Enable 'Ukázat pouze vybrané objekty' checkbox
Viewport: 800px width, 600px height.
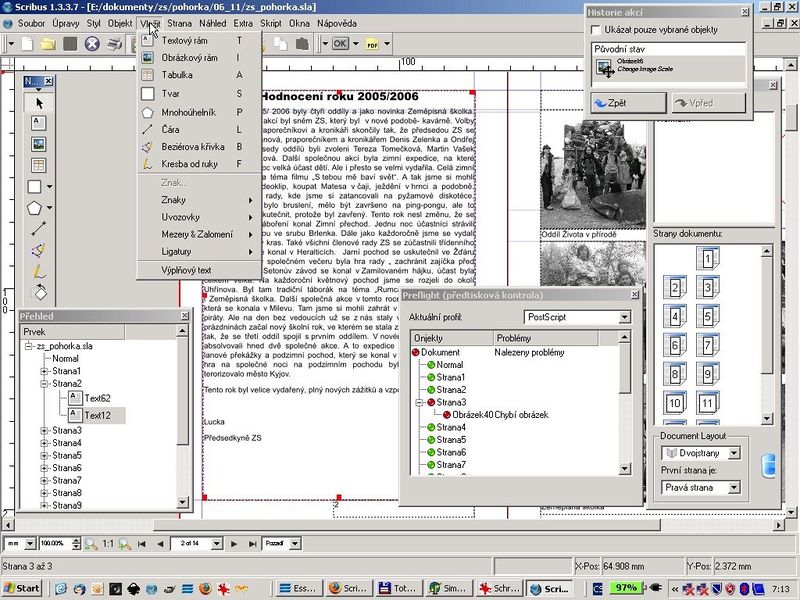(x=597, y=31)
